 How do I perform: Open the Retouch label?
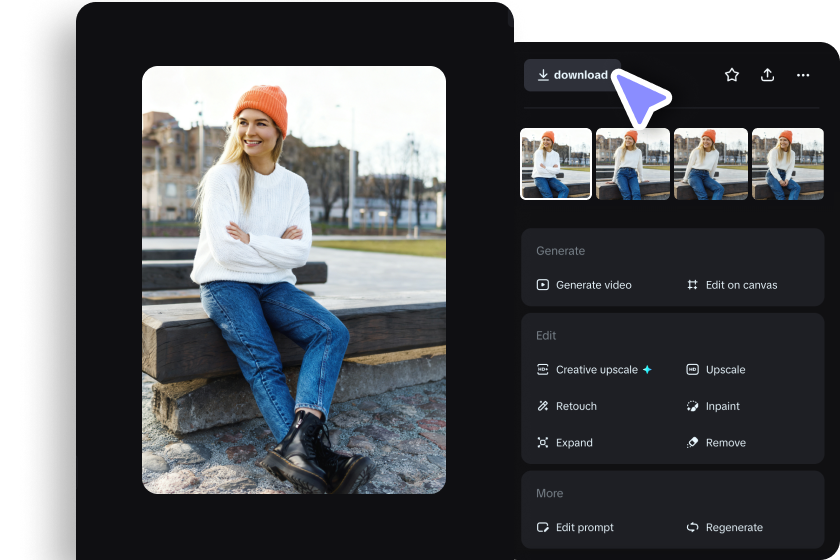coord(576,406)
